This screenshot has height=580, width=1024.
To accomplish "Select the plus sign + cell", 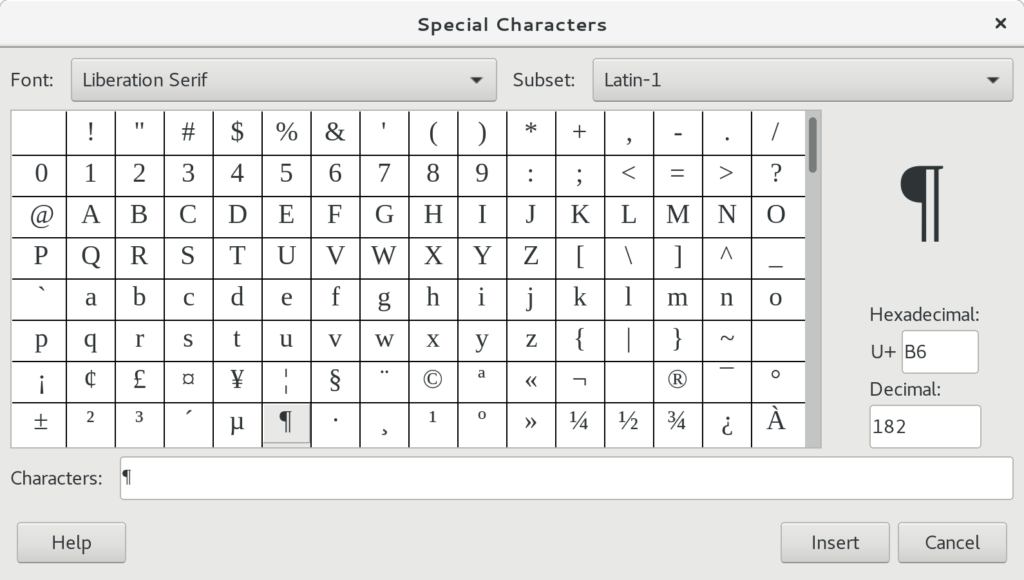I will coord(580,133).
